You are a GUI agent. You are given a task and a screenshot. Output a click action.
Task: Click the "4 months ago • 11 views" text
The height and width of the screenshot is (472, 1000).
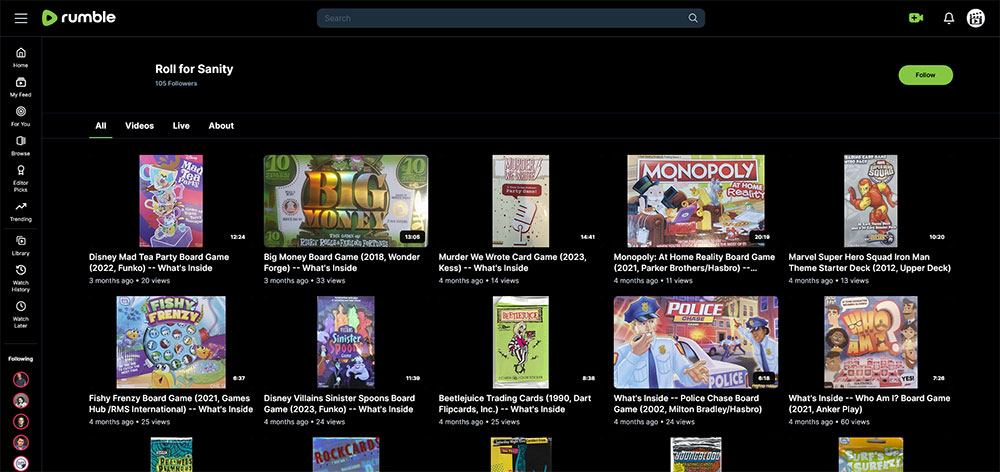[653, 281]
